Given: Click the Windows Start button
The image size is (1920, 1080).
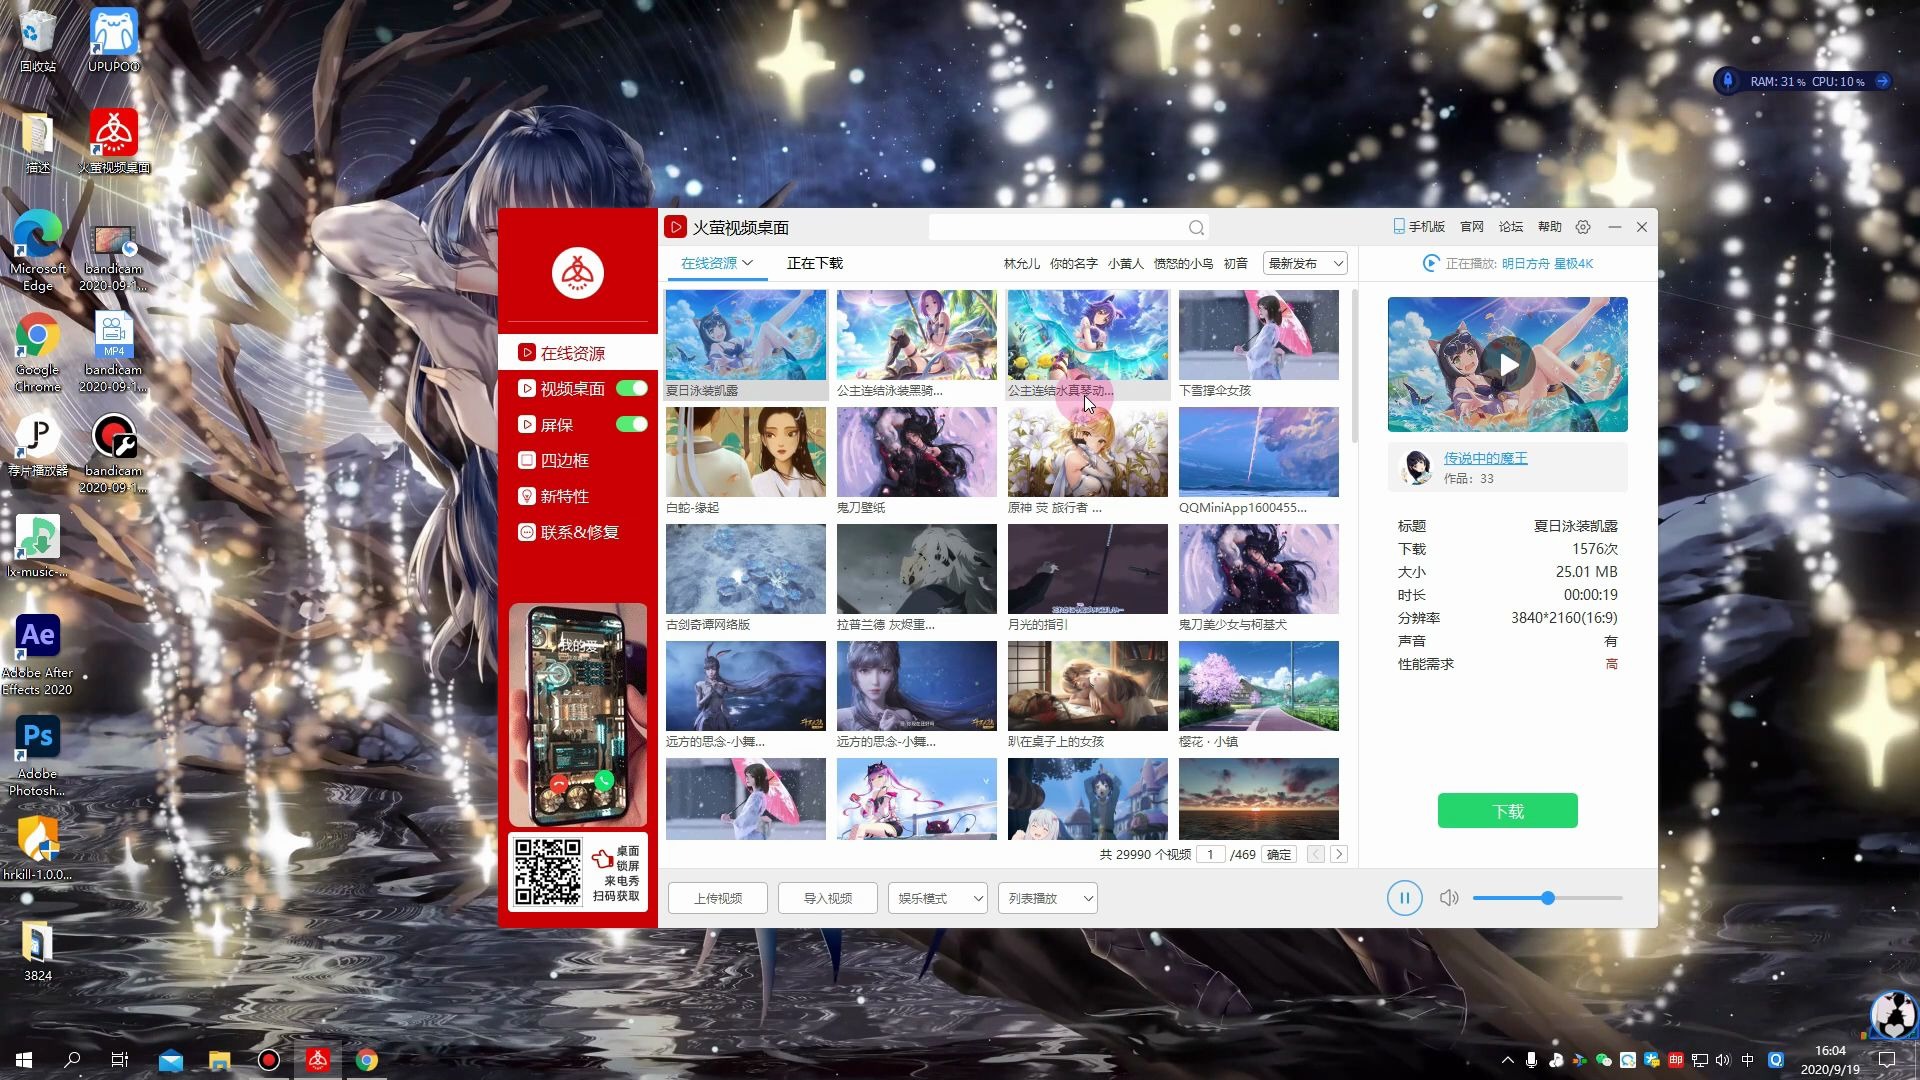Looking at the screenshot, I should [24, 1060].
